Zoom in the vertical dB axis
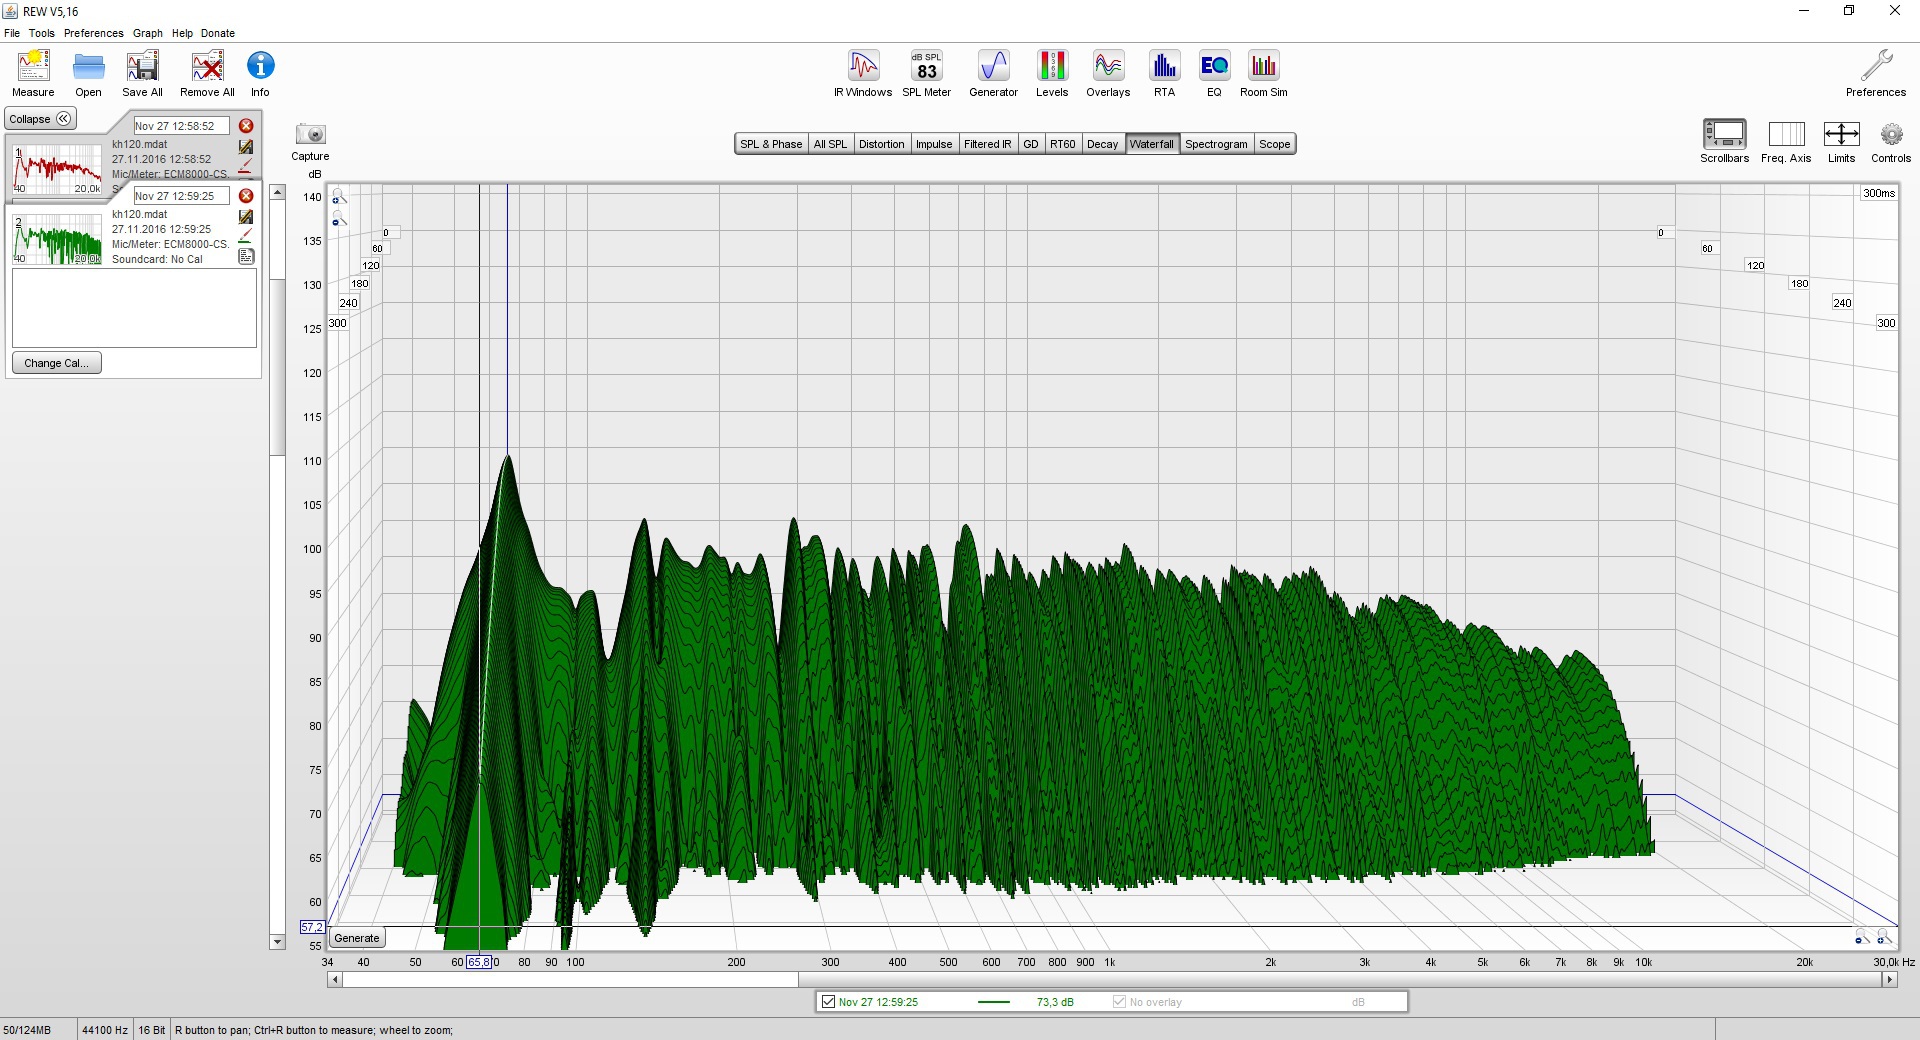Screen dimensions: 1920x1040 [339, 197]
